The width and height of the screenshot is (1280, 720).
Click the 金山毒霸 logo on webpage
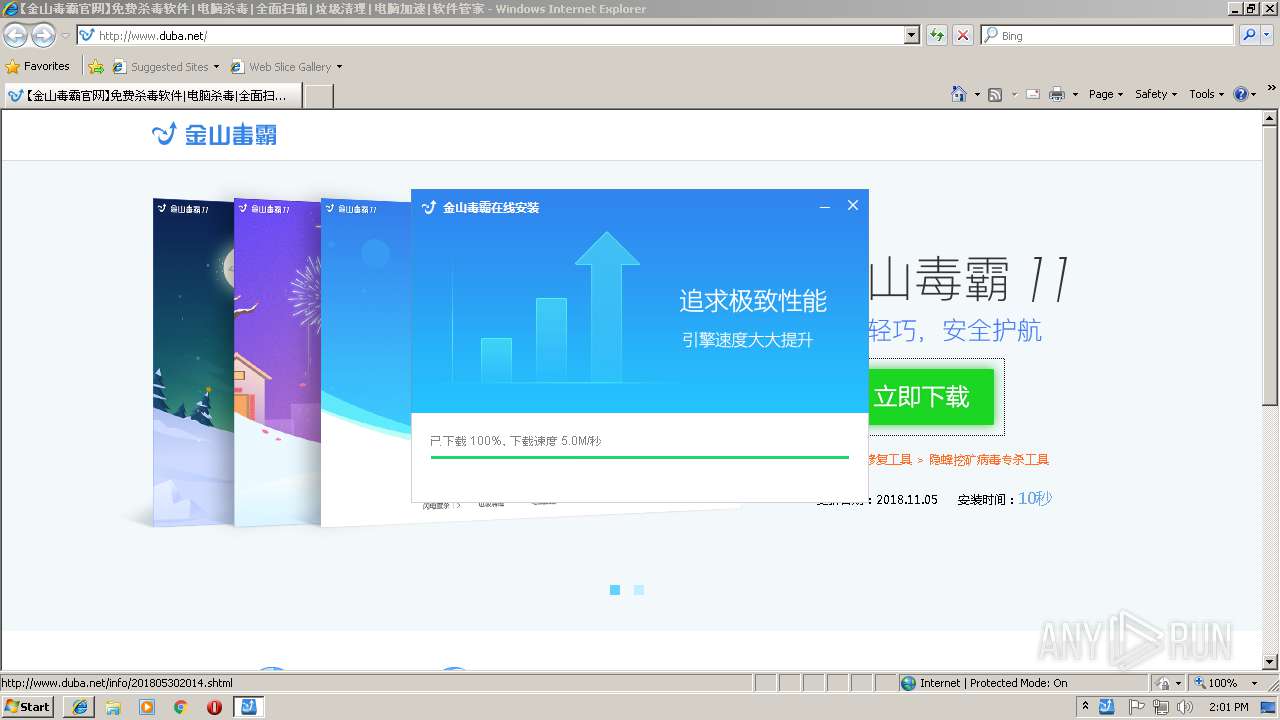214,134
